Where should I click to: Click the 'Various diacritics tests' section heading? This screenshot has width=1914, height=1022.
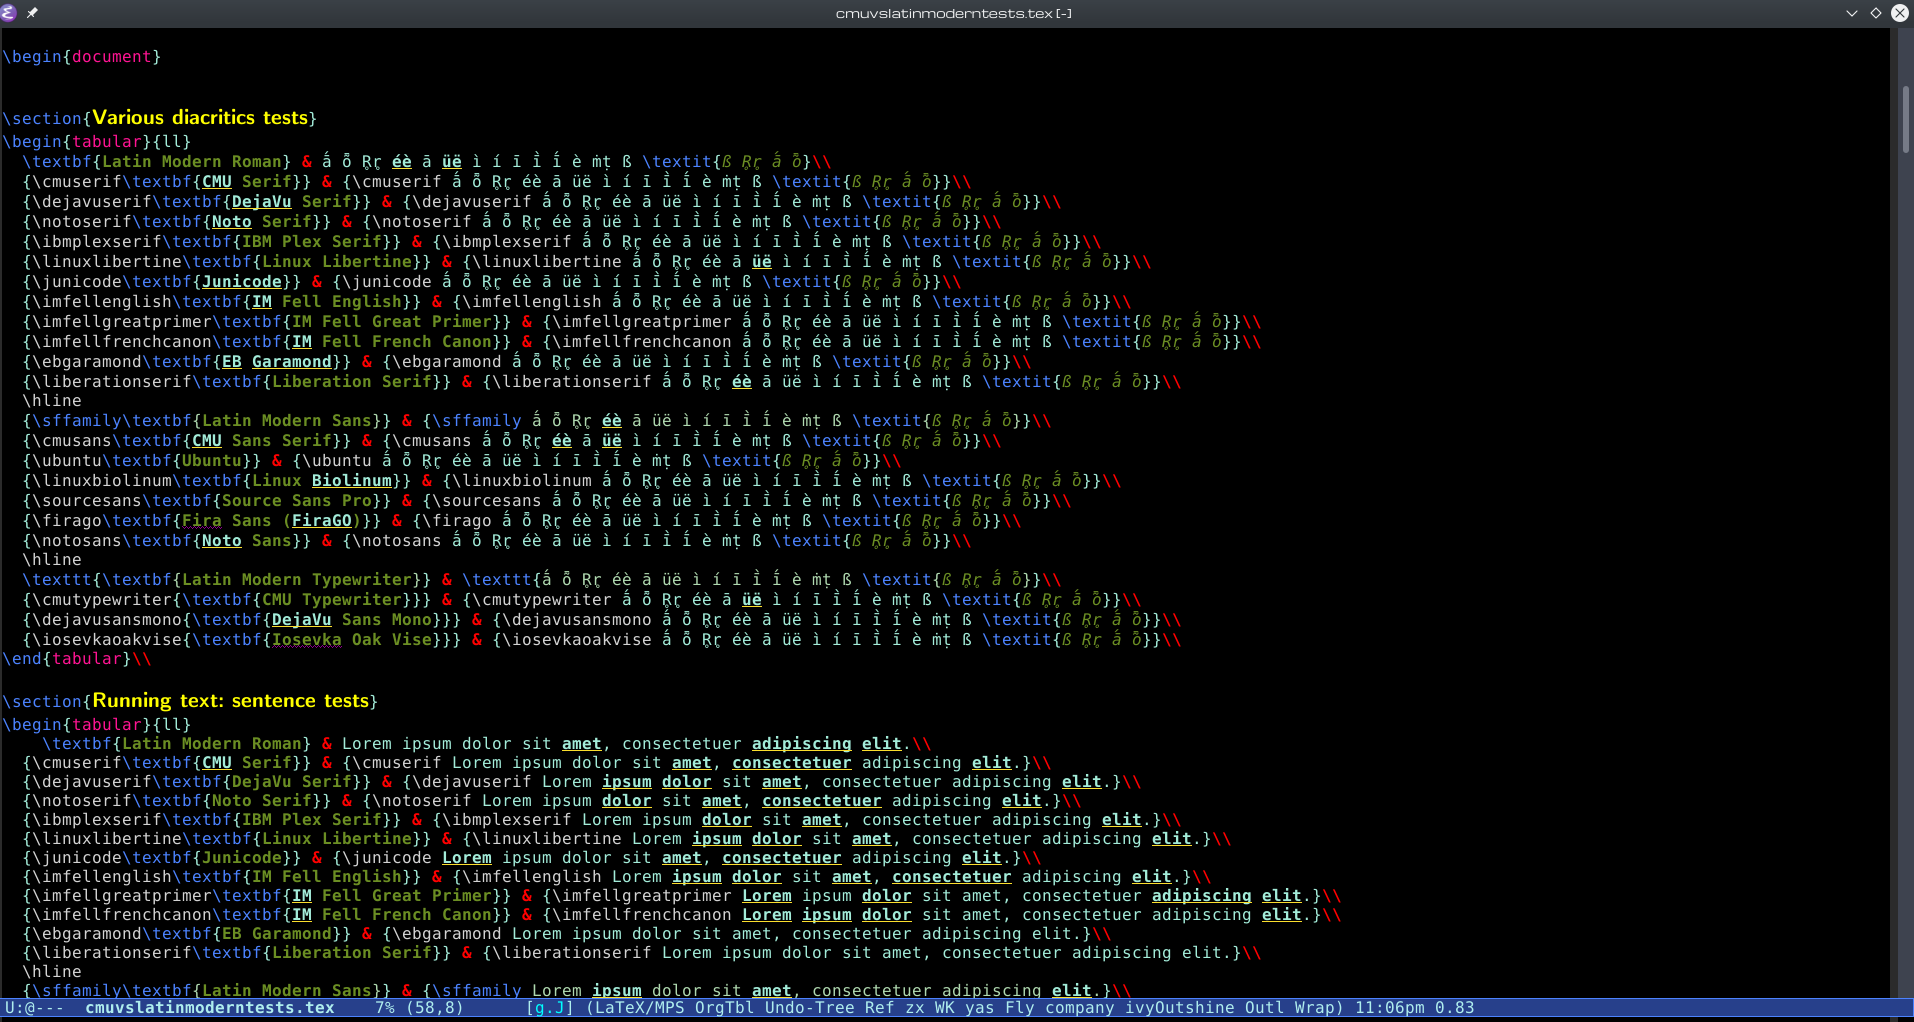(200, 118)
